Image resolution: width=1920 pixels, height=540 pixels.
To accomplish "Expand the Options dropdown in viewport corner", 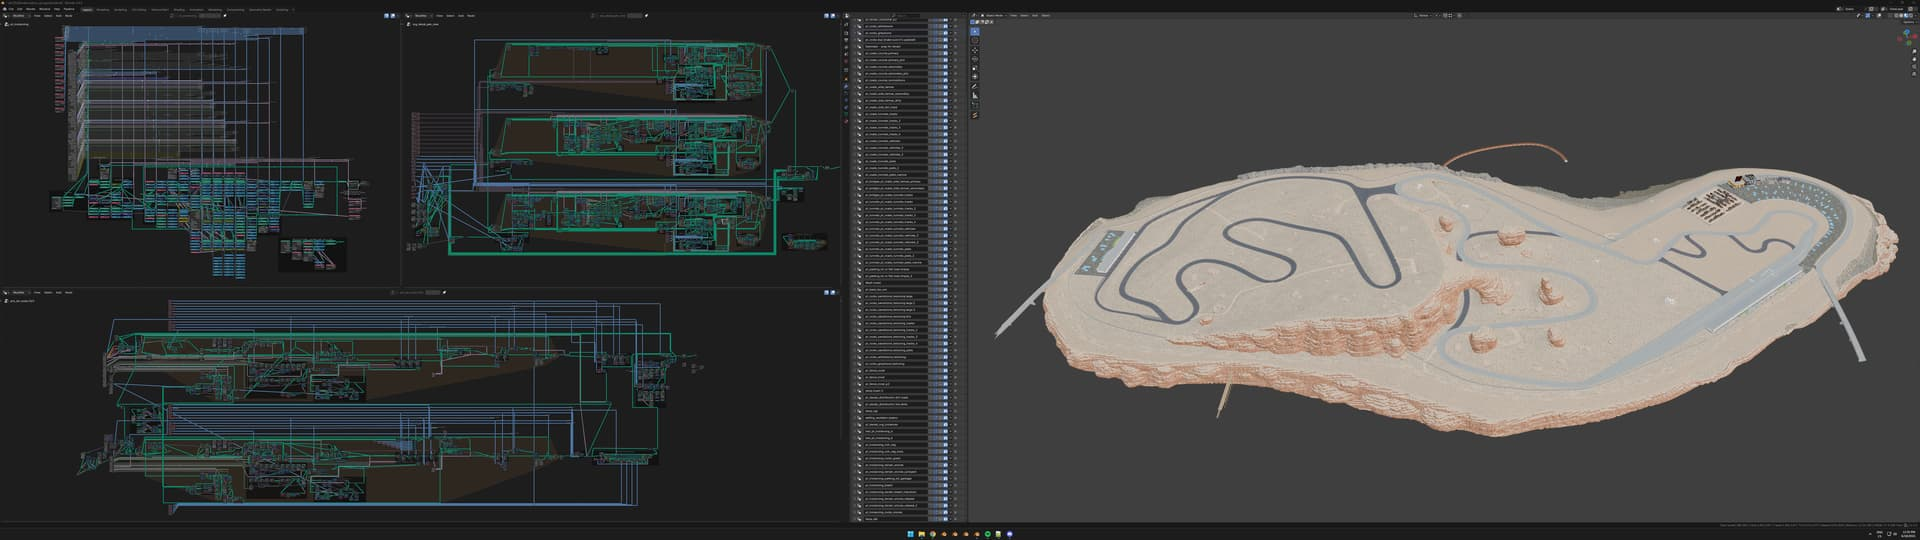I will coord(1909,22).
